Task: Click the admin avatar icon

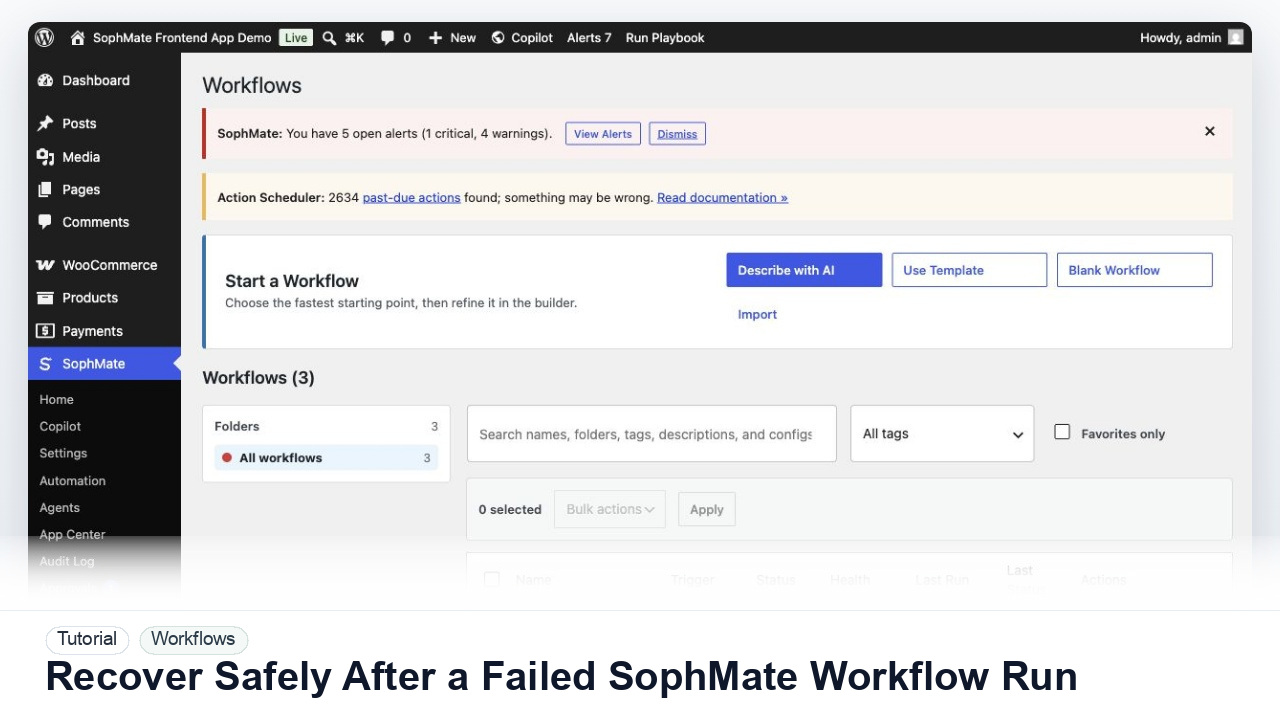Action: tap(1236, 37)
